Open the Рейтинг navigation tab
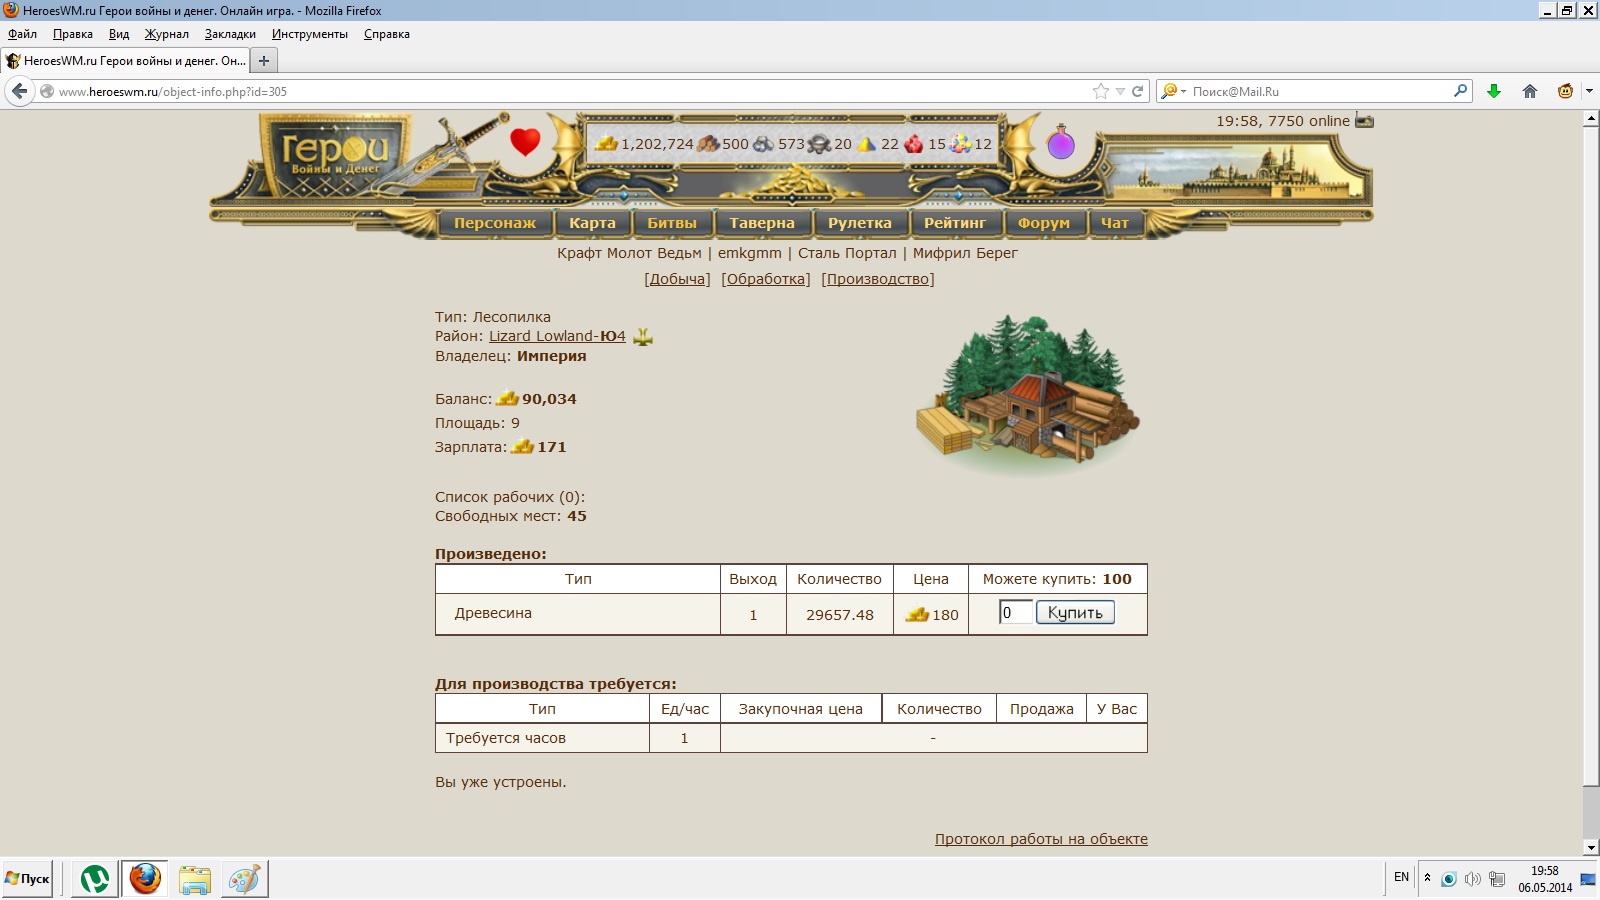The height and width of the screenshot is (900, 1600). coord(955,223)
